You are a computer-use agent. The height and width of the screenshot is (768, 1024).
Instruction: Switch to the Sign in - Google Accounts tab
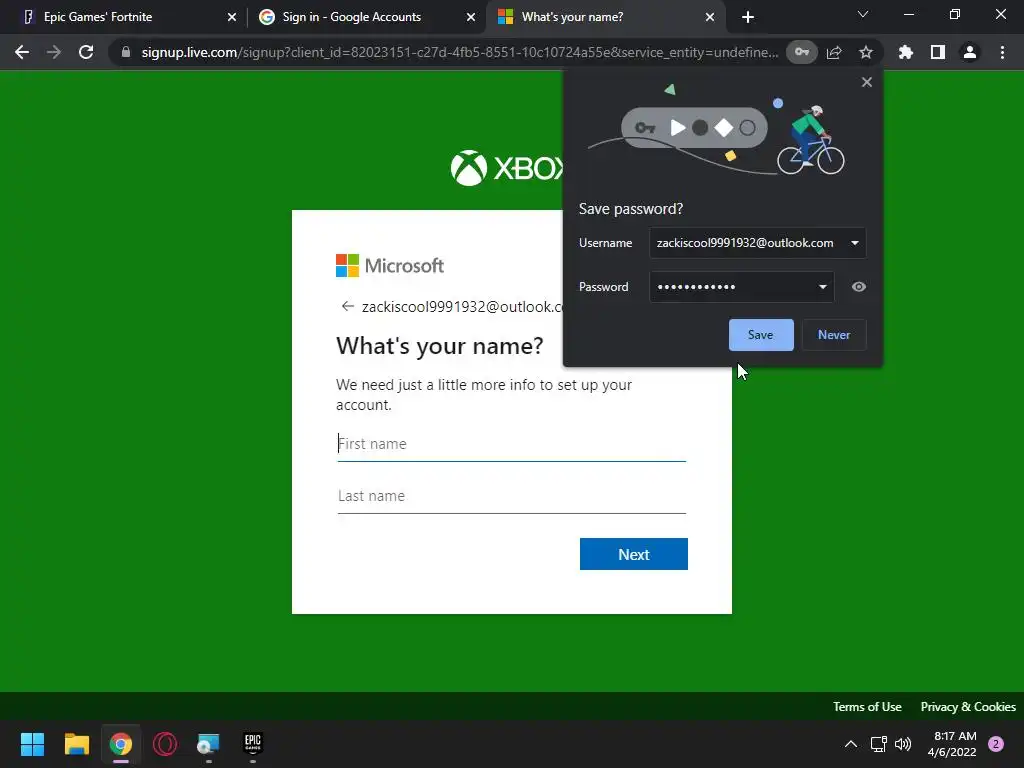click(366, 17)
